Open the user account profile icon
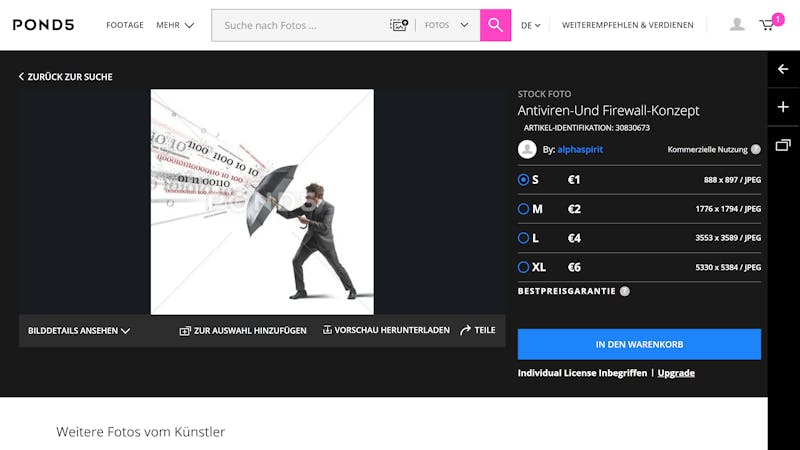The image size is (800, 450). point(737,24)
